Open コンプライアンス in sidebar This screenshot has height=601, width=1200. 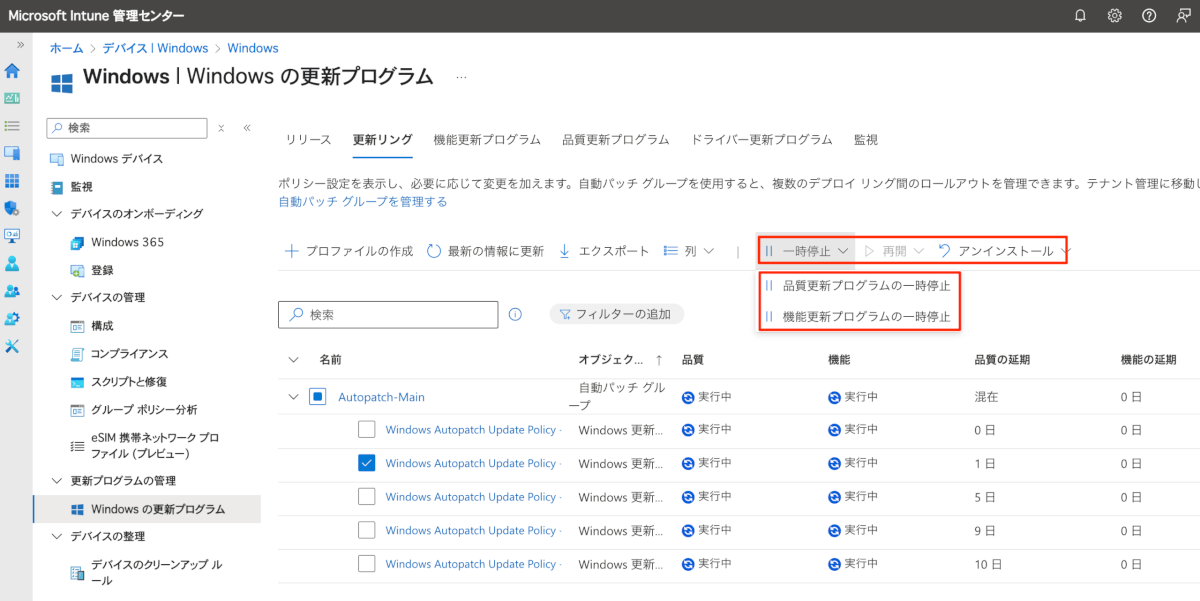[x=129, y=354]
